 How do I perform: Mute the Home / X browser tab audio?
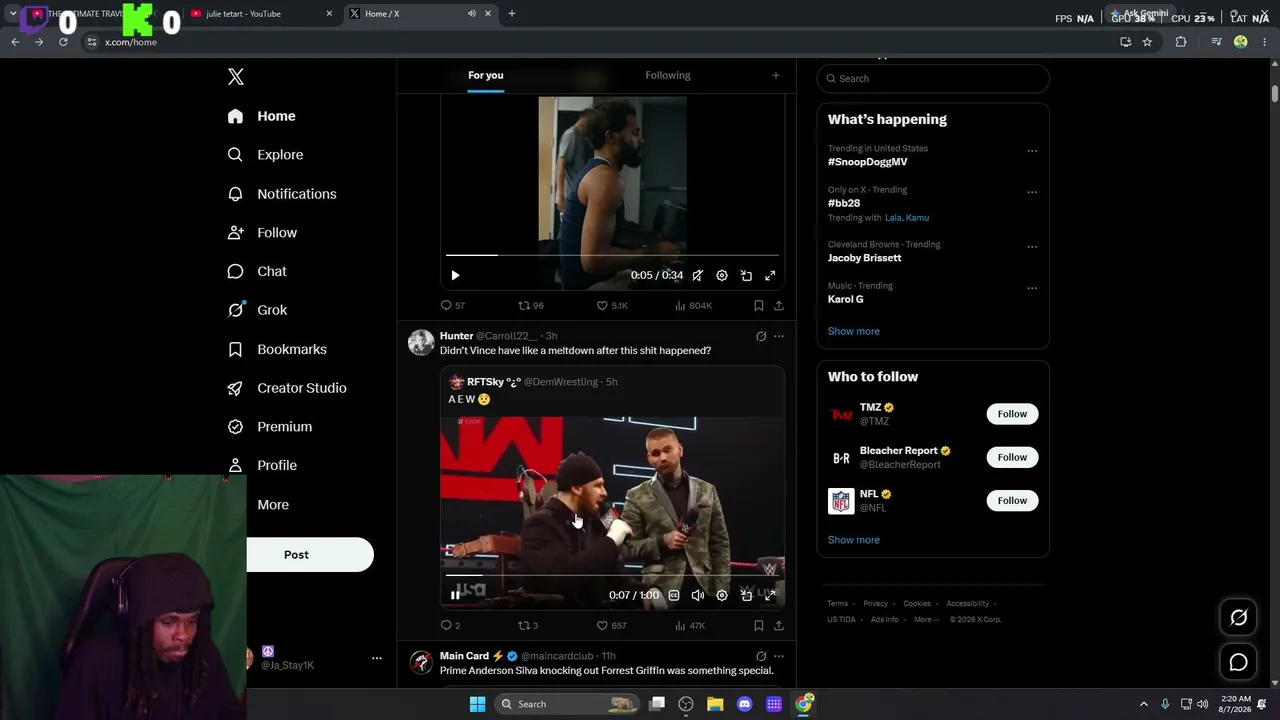[471, 13]
